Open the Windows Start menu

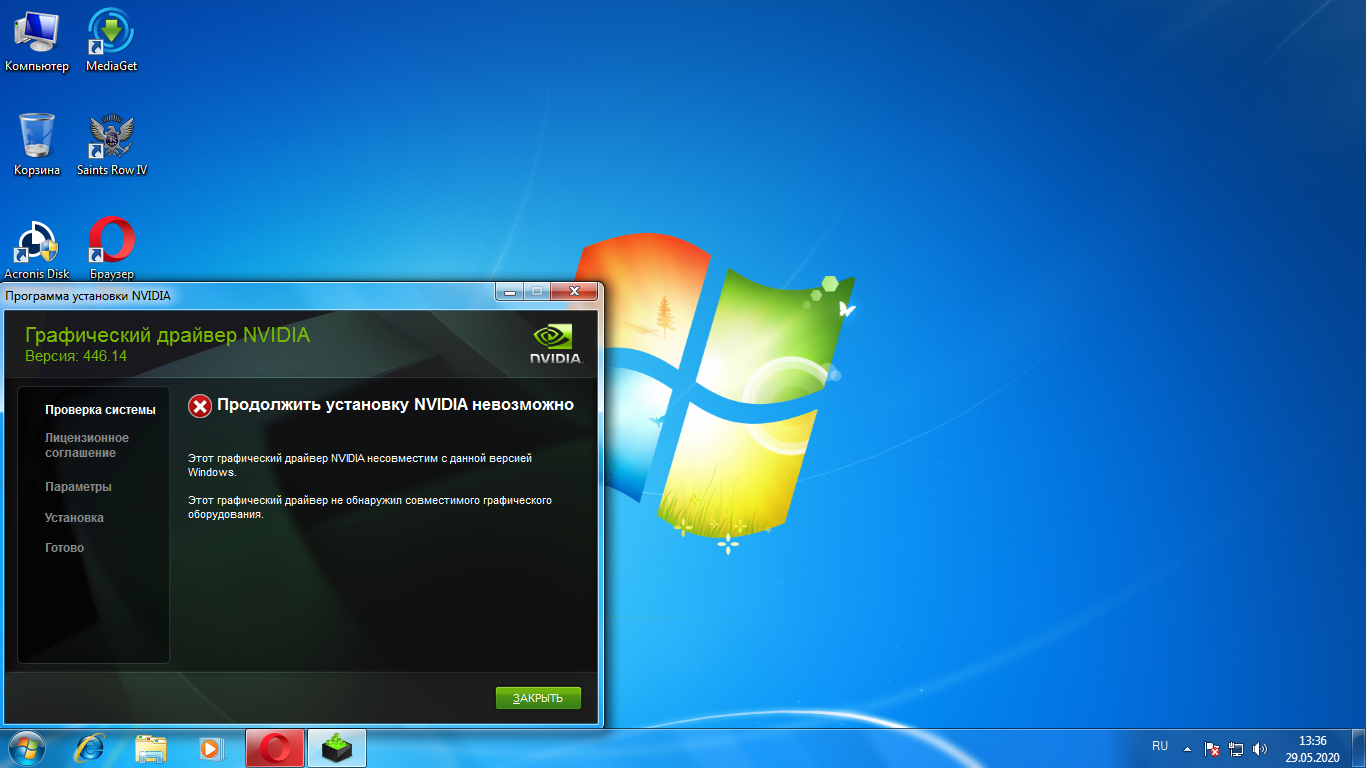(x=27, y=748)
